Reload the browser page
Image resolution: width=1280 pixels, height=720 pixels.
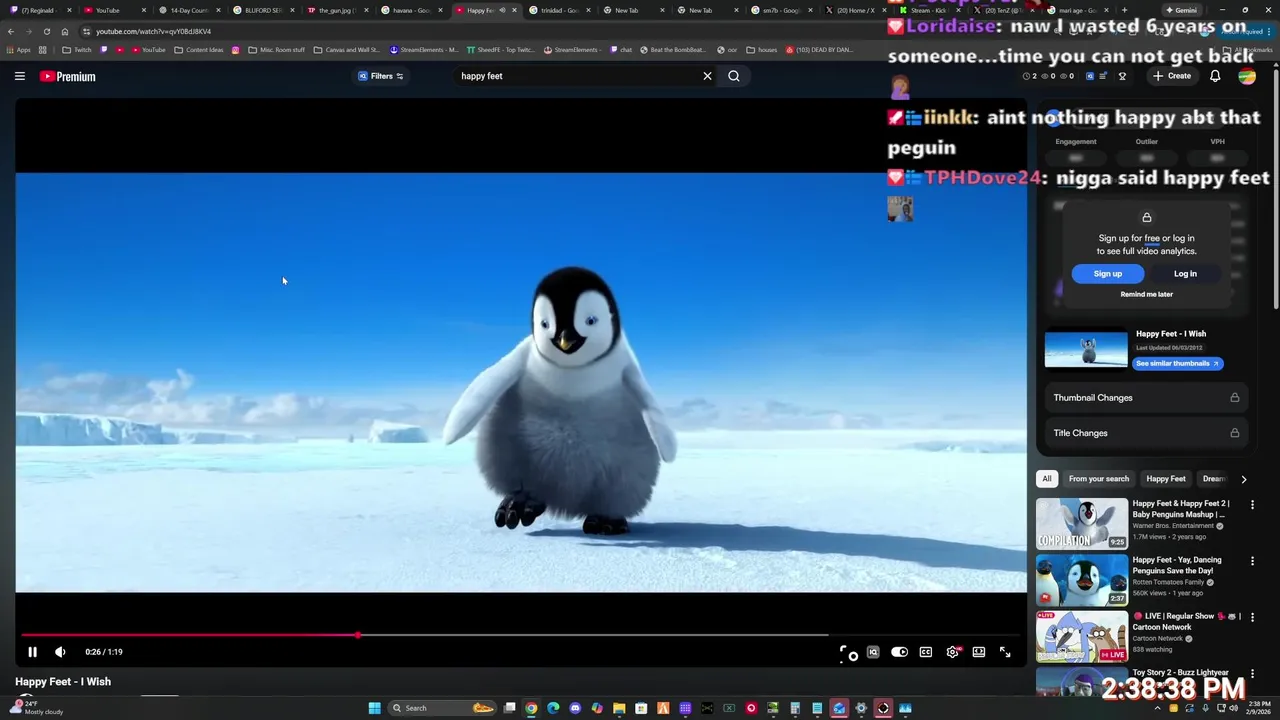[46, 31]
